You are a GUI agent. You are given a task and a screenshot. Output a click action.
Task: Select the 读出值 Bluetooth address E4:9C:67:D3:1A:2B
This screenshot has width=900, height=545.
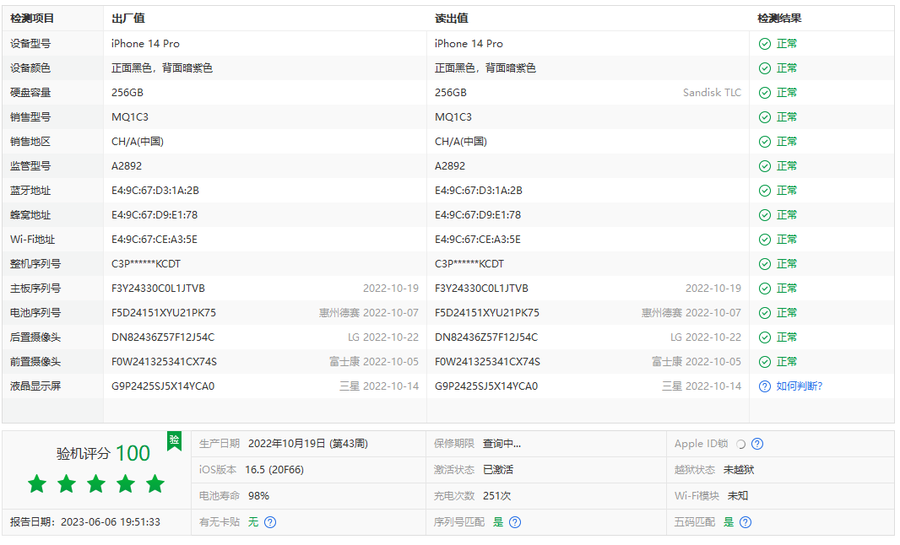pos(478,190)
